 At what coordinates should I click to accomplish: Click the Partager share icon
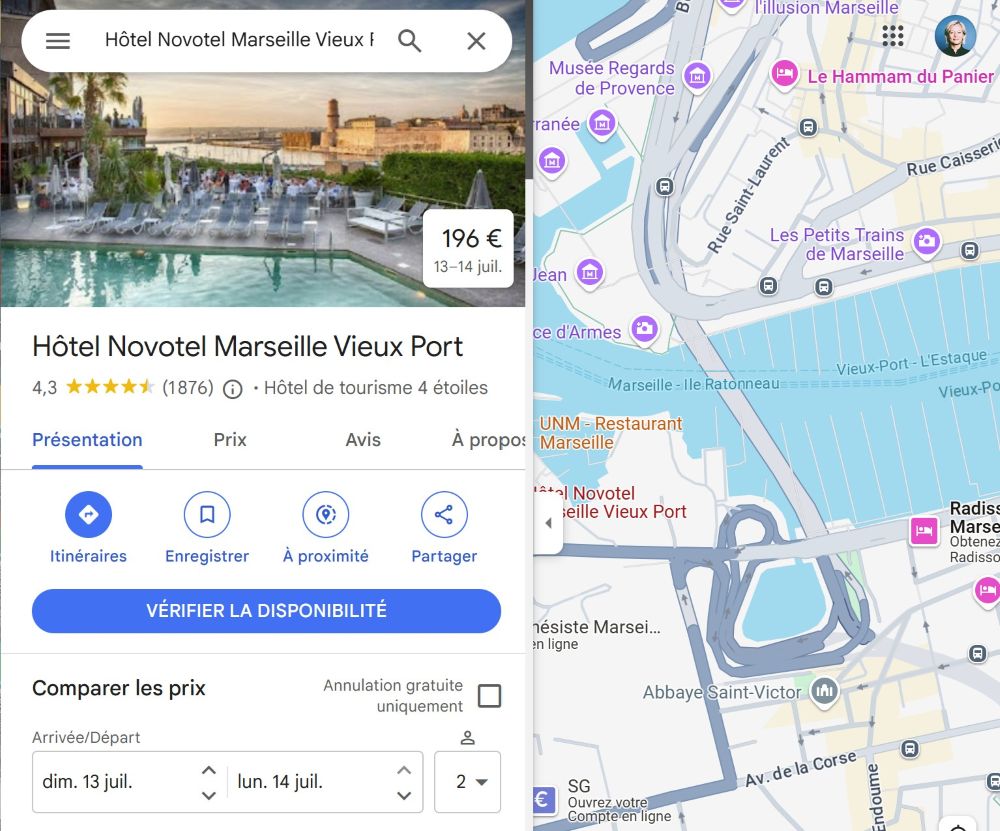(445, 514)
